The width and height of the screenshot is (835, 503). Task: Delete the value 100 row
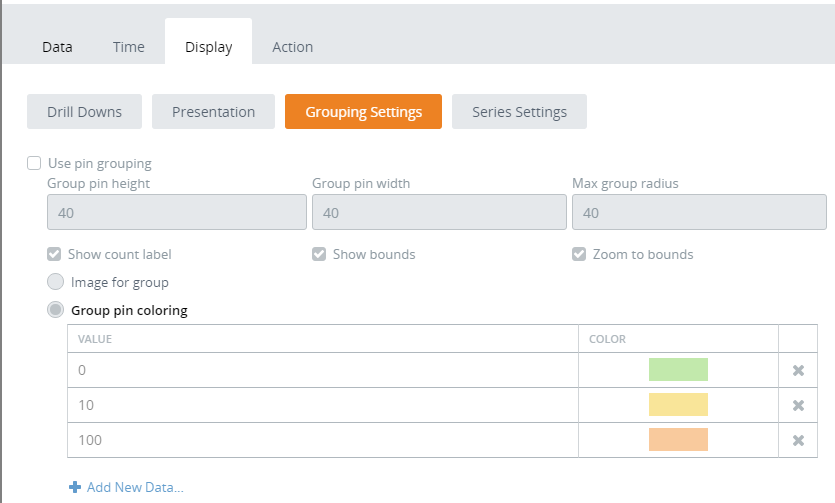click(x=798, y=440)
